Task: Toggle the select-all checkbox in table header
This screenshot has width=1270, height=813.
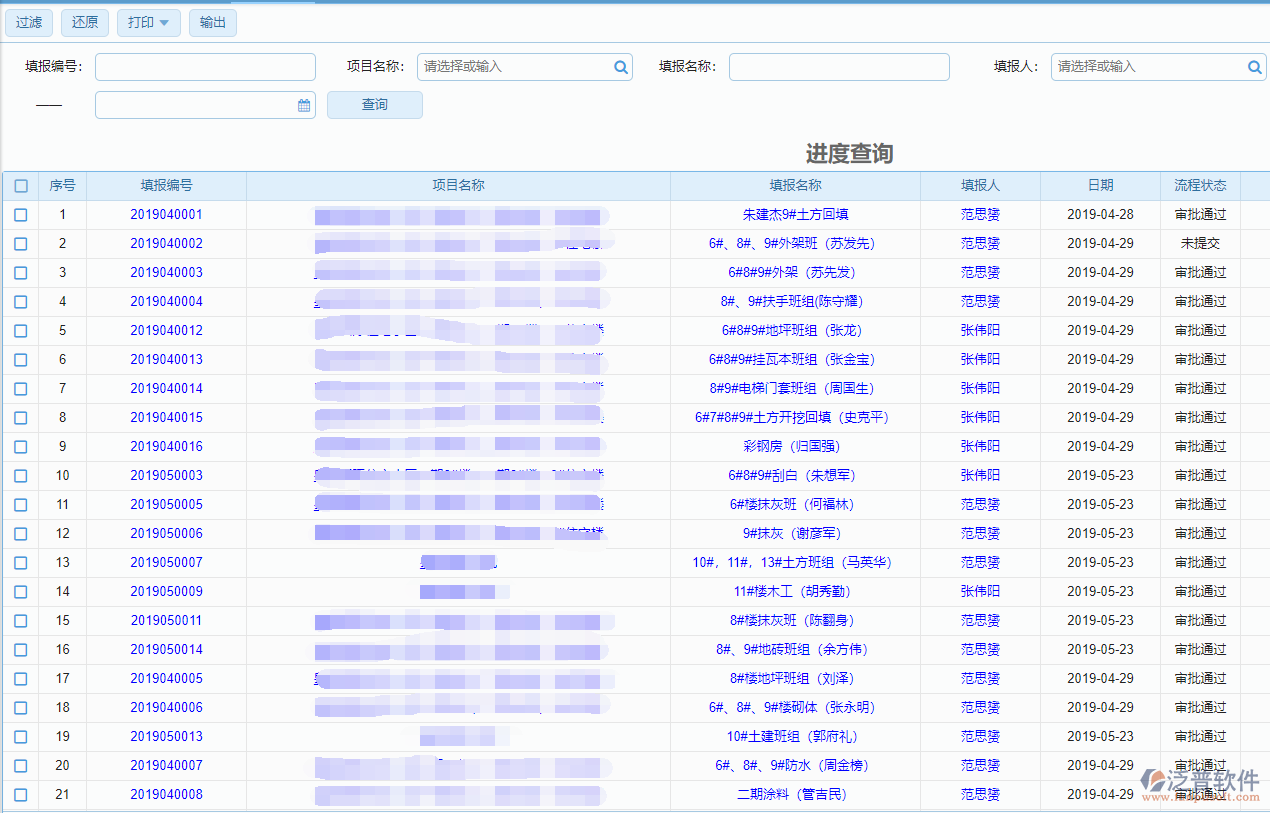Action: coord(21,186)
